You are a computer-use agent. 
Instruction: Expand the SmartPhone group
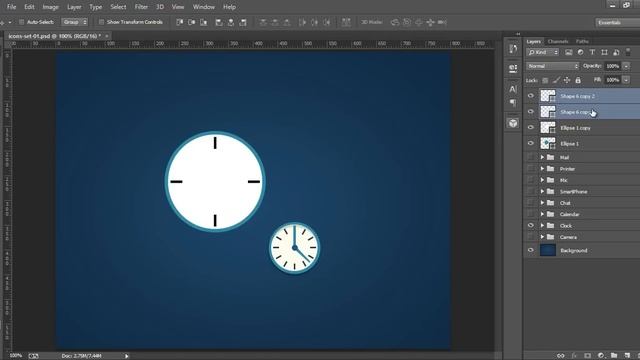(542, 191)
